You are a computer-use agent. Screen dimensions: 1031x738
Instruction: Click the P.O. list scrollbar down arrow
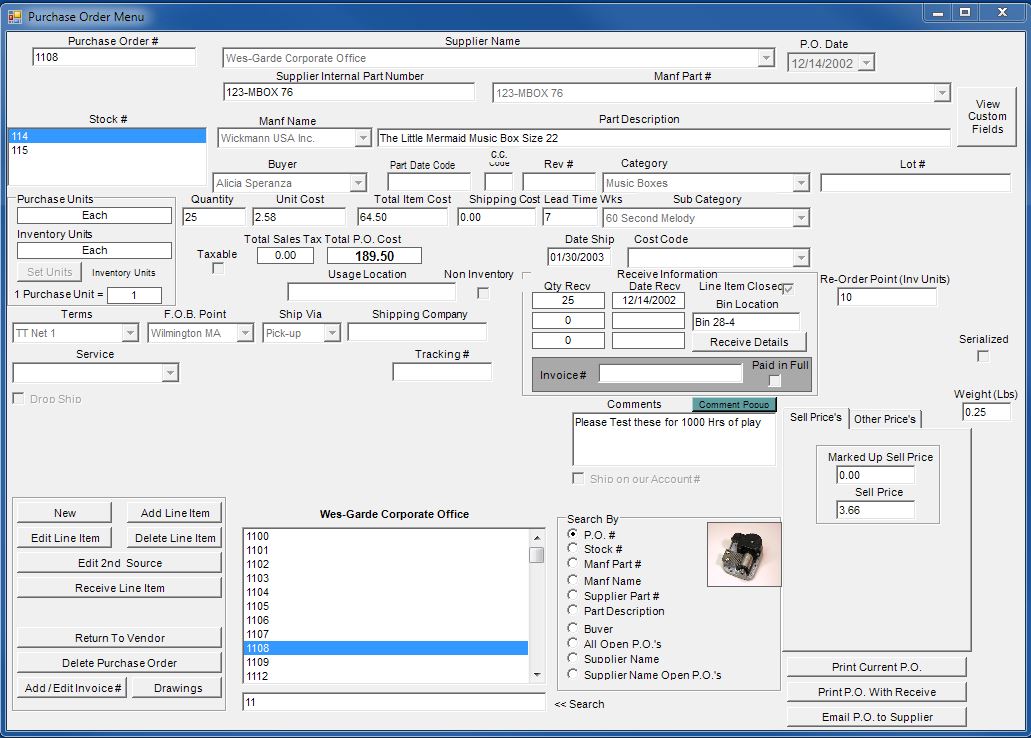[537, 675]
